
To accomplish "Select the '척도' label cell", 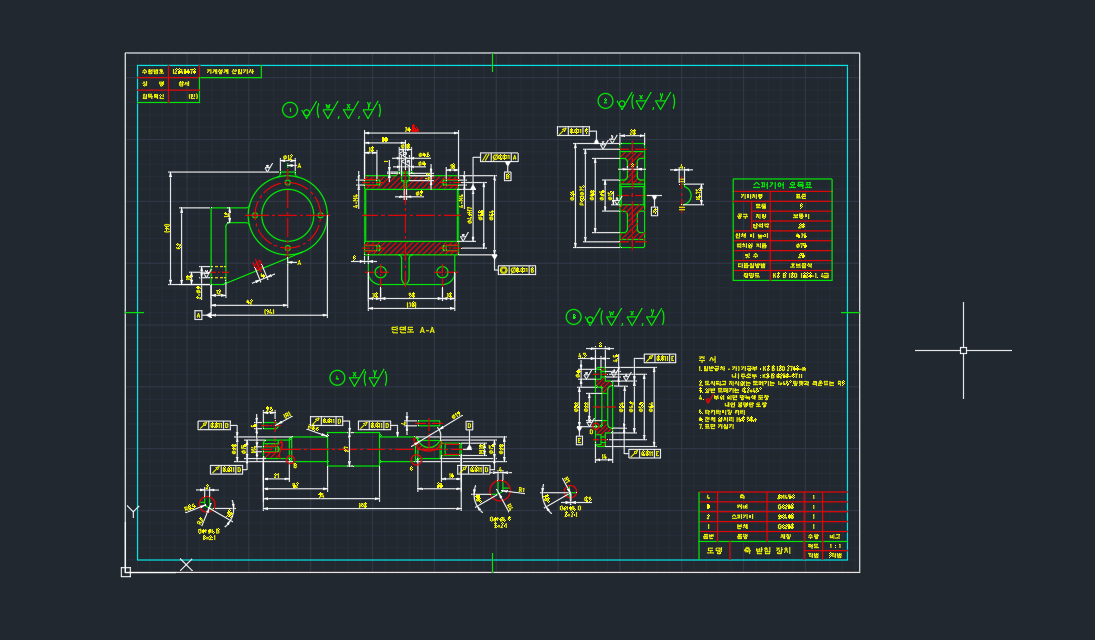I will 813,546.
